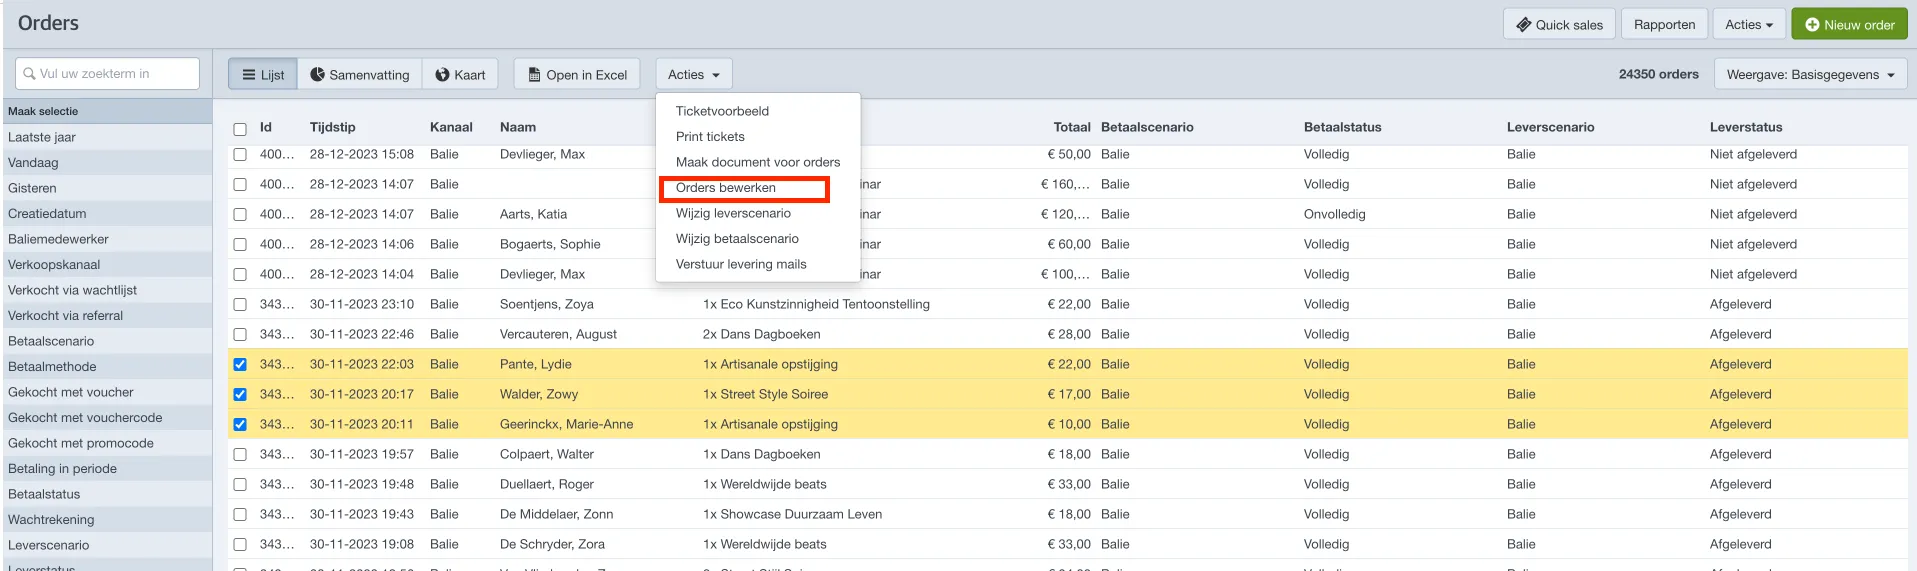Click the 24350 orders count
1917x571 pixels.
tap(1658, 74)
